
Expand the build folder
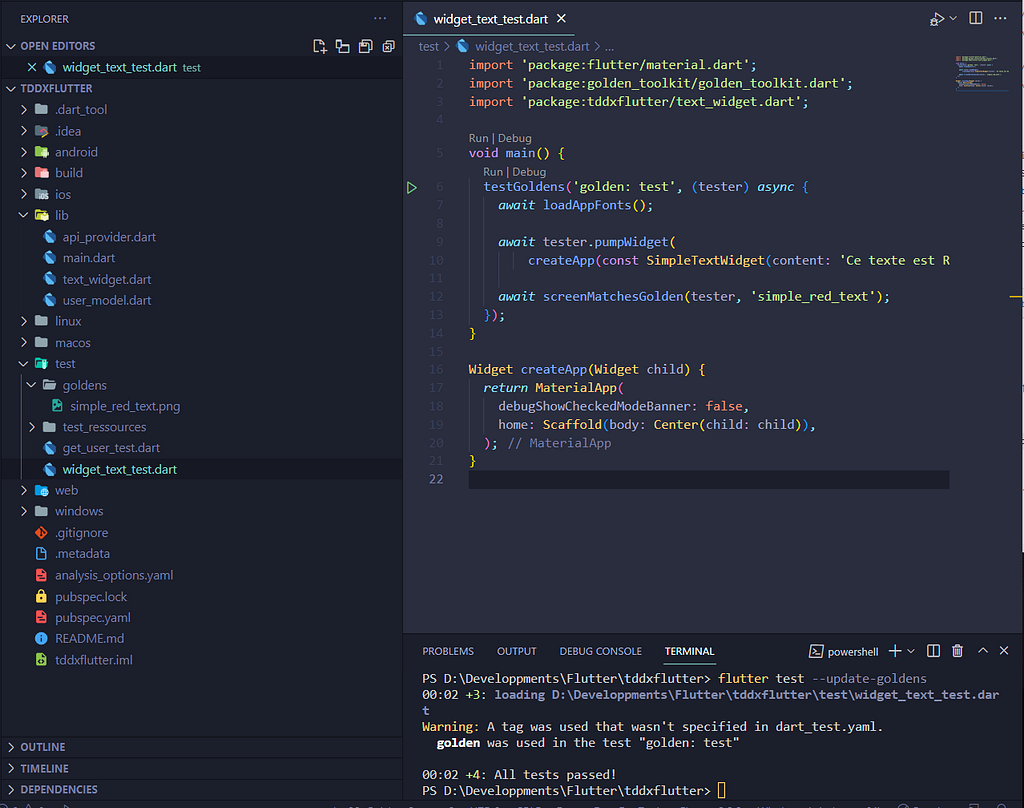pyautogui.click(x=201, y=173)
